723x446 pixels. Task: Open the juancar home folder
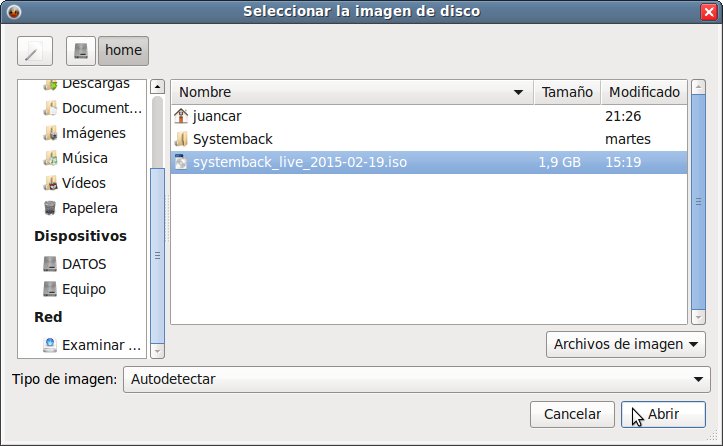point(217,116)
